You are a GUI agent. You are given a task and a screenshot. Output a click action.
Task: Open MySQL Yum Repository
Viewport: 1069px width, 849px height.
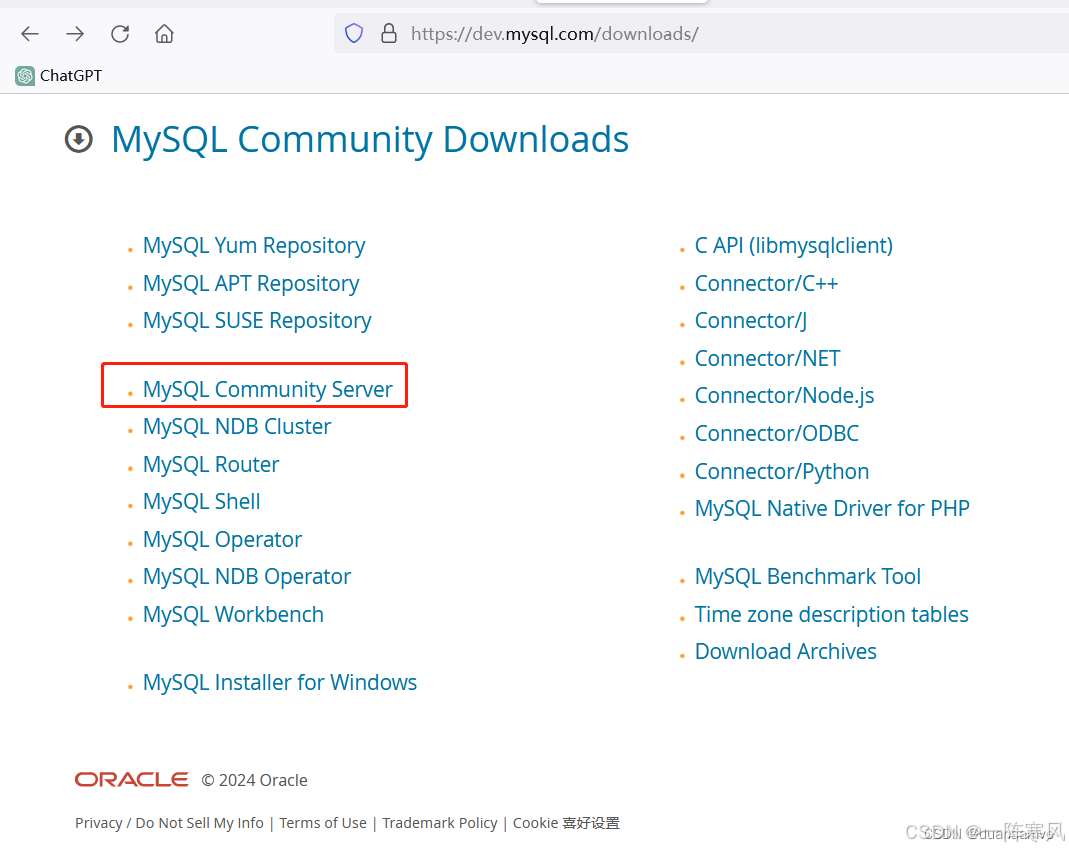pyautogui.click(x=254, y=245)
